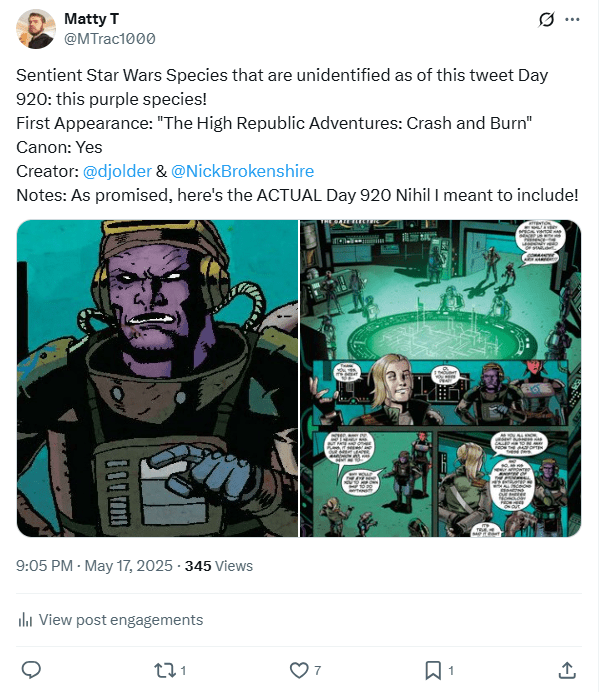Open the comic page panels image

click(x=441, y=378)
